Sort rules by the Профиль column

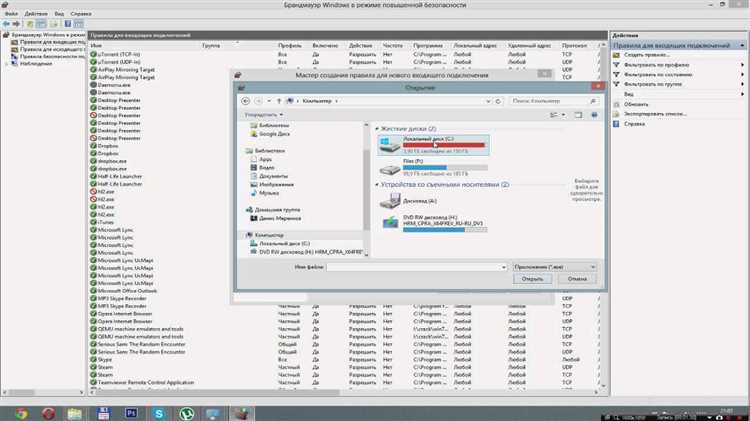(289, 45)
